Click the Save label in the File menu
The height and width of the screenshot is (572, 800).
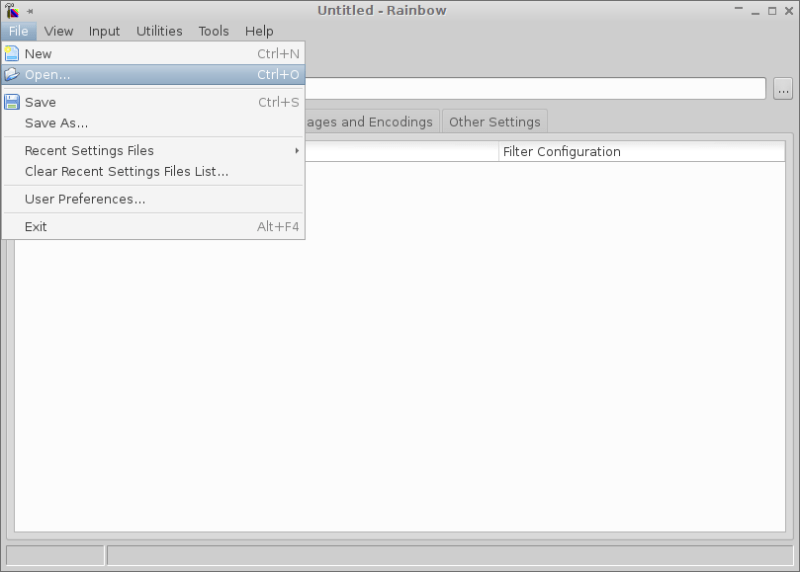tap(40, 102)
